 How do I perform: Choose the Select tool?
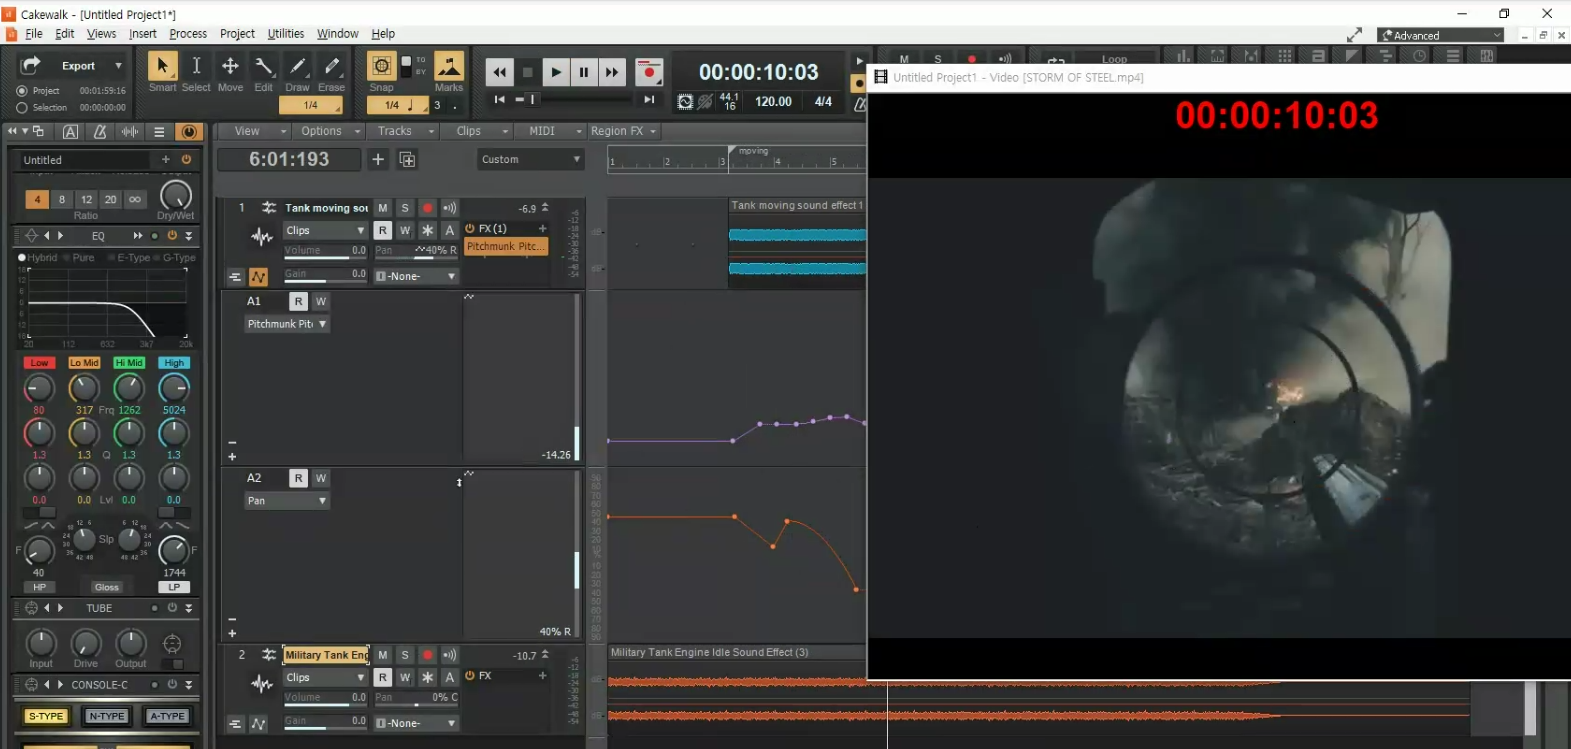tap(196, 66)
